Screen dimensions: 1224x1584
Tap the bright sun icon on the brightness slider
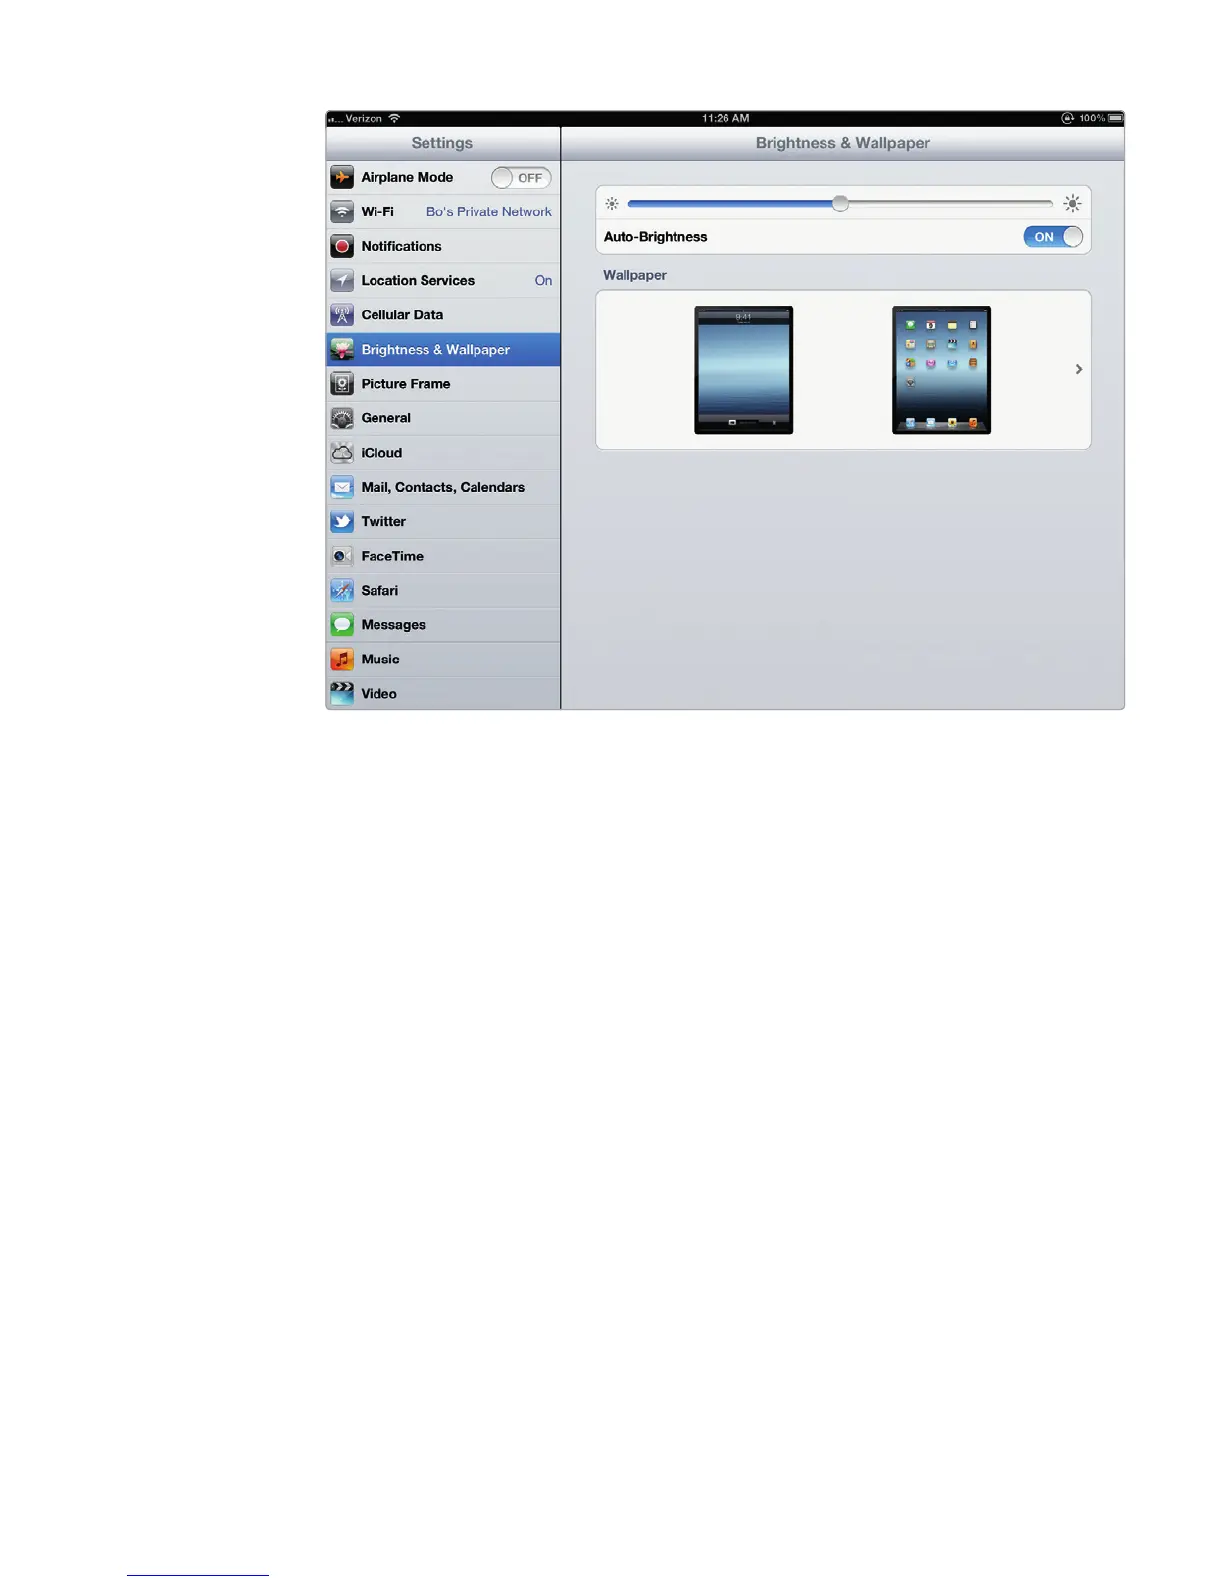[x=1072, y=204]
